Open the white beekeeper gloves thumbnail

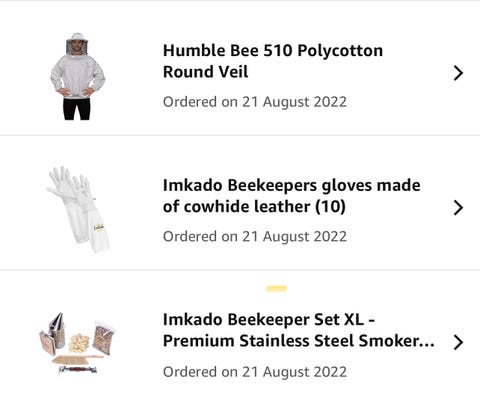[x=79, y=210]
